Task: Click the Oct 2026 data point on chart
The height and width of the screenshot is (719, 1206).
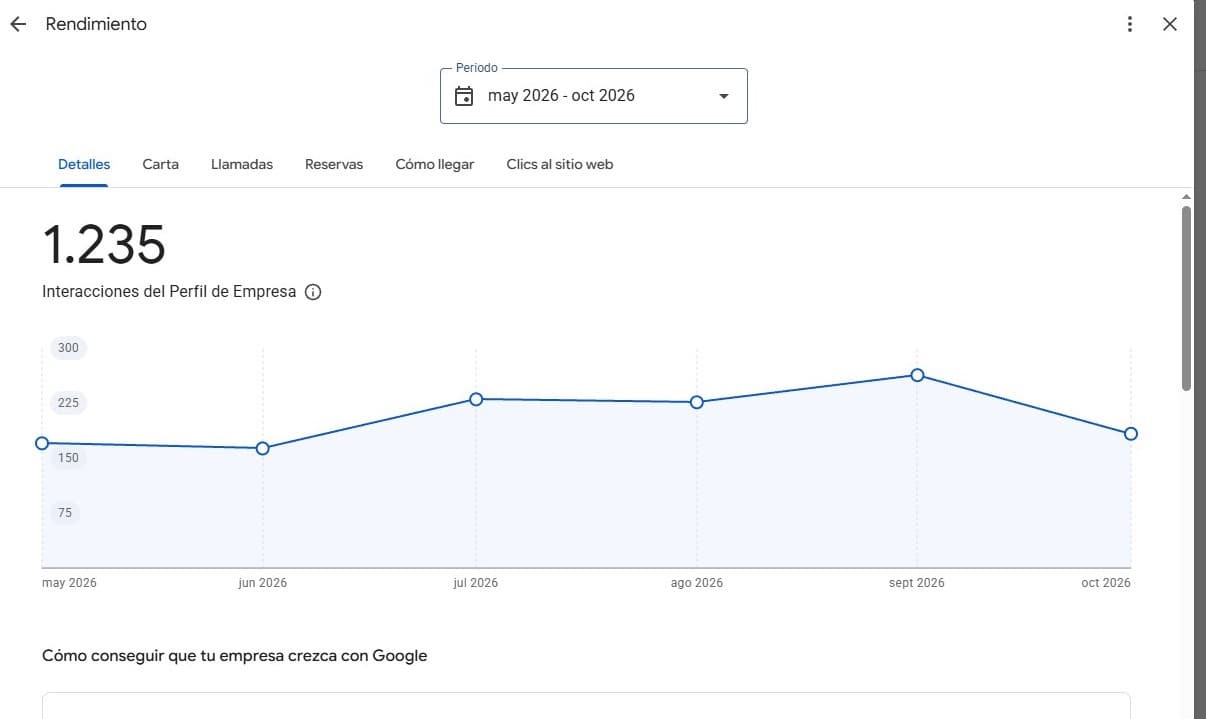Action: tap(1131, 434)
